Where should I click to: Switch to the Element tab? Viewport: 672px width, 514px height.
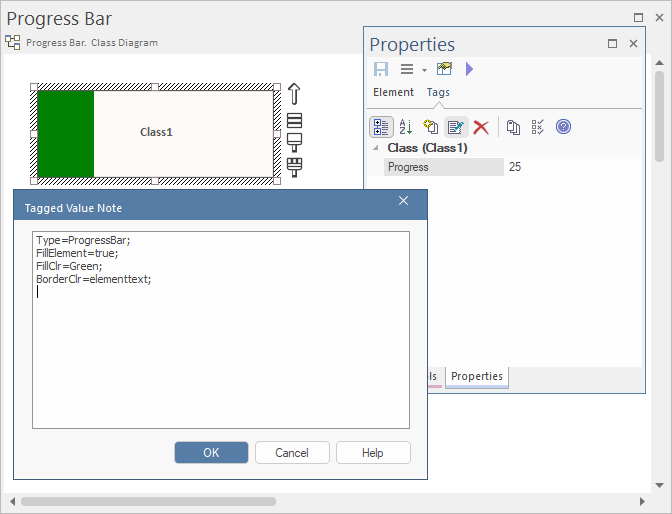tap(393, 92)
